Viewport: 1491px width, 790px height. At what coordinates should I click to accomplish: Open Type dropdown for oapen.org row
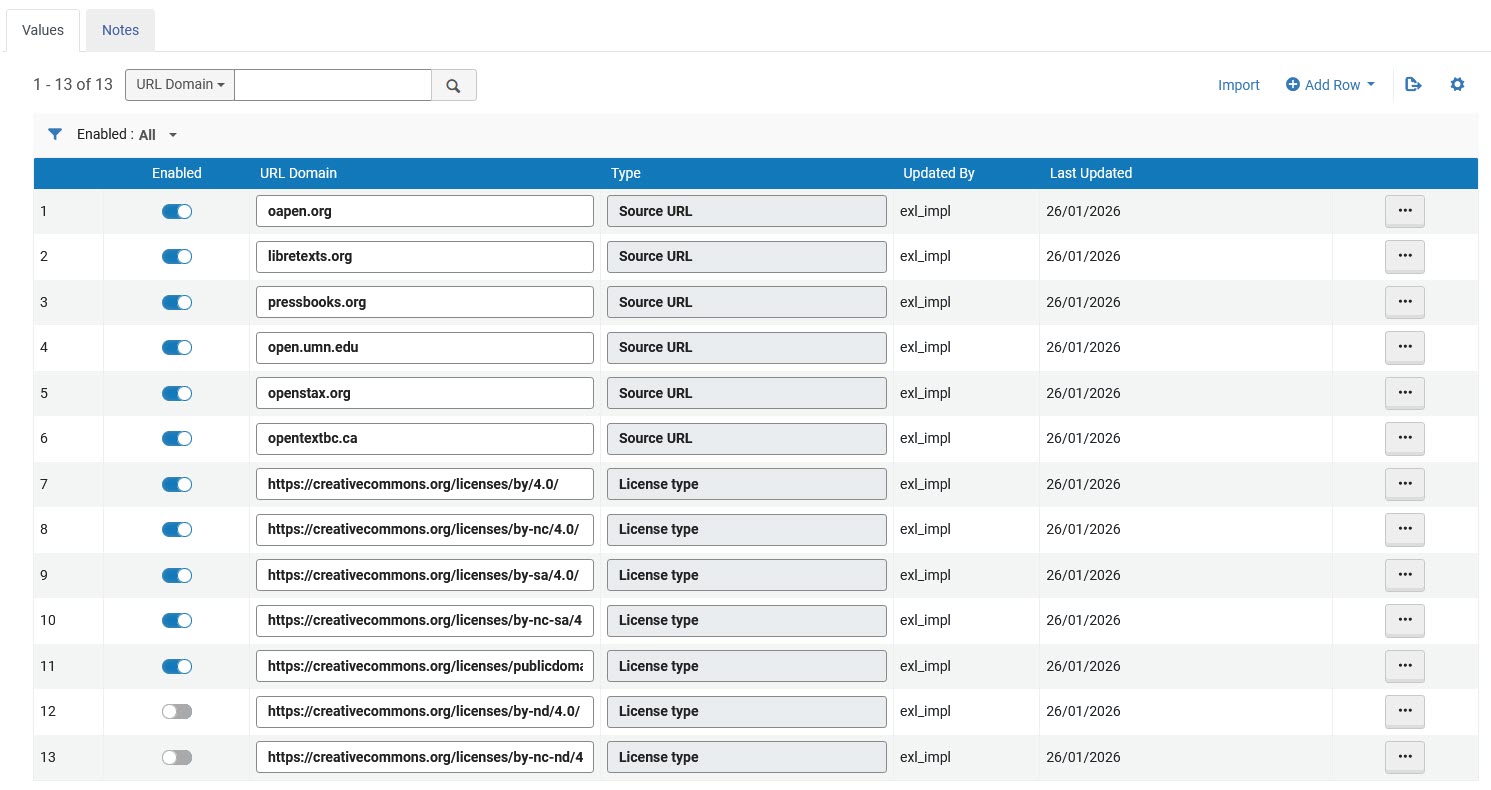747,211
